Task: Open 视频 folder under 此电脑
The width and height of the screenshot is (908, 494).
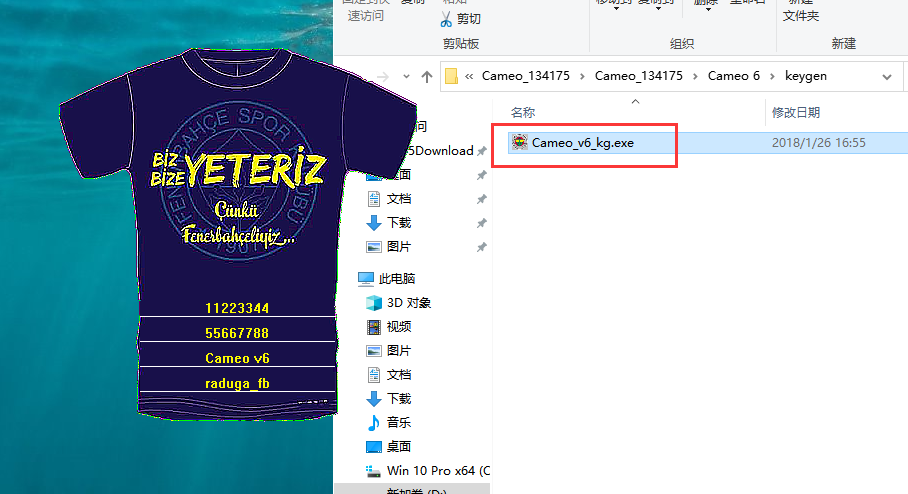Action: point(398,327)
